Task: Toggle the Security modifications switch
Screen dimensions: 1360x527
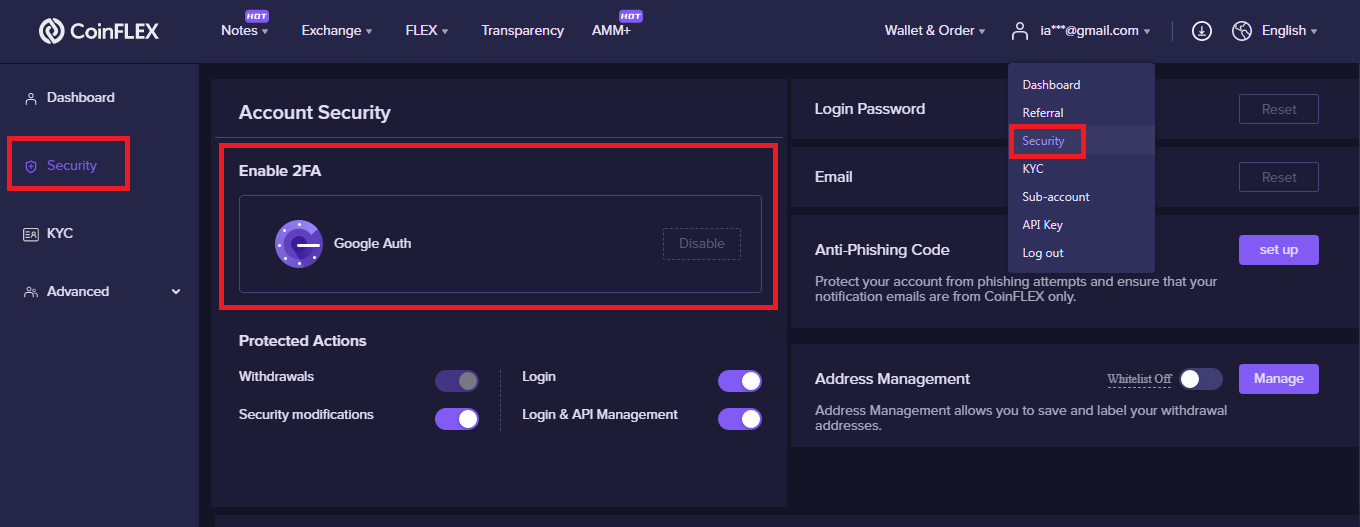Action: tap(457, 419)
